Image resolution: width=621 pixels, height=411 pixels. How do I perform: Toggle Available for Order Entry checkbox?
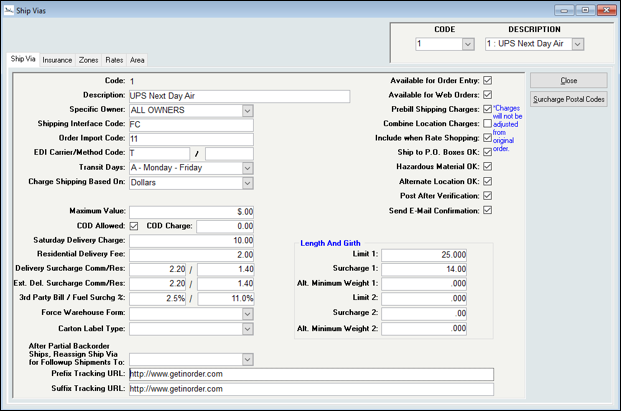[x=488, y=80]
